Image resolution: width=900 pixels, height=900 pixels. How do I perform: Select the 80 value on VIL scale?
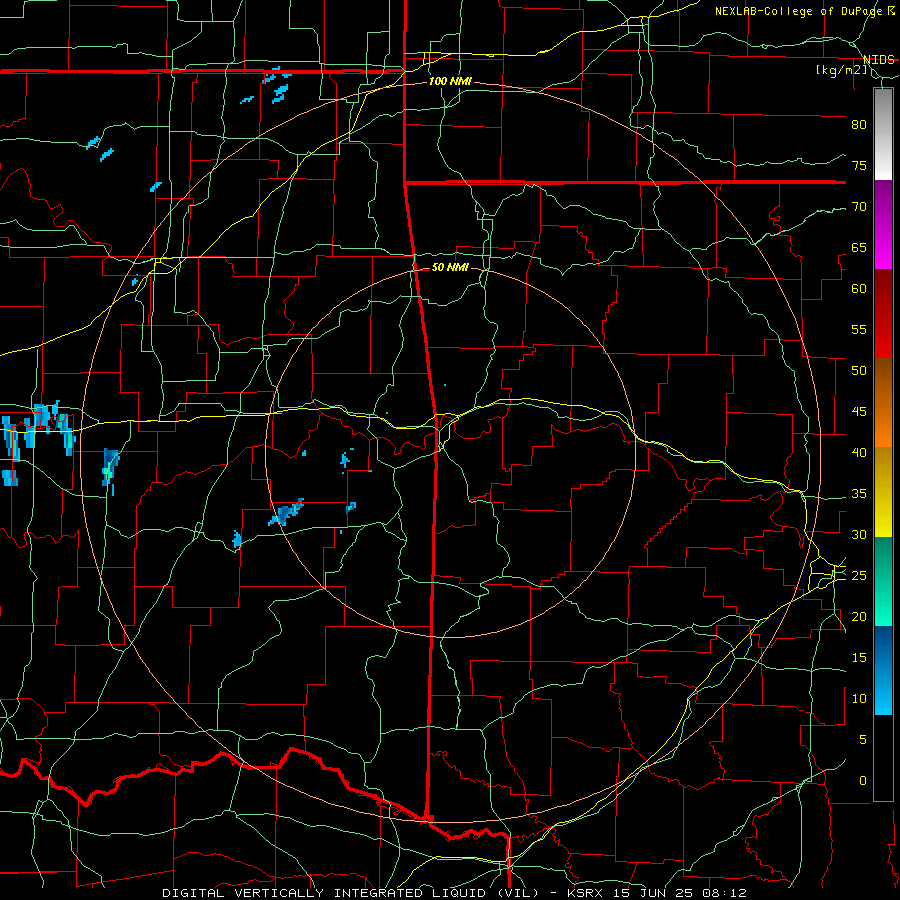point(859,125)
